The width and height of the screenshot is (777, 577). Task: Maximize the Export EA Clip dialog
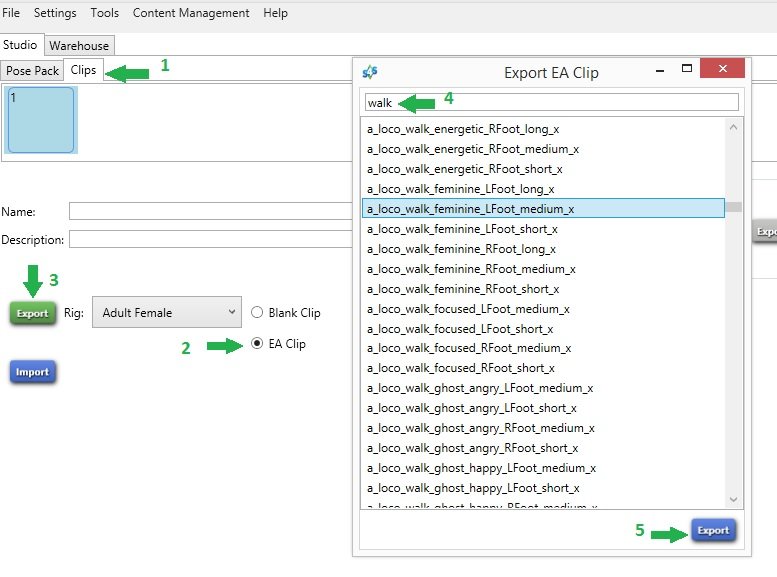click(687, 69)
